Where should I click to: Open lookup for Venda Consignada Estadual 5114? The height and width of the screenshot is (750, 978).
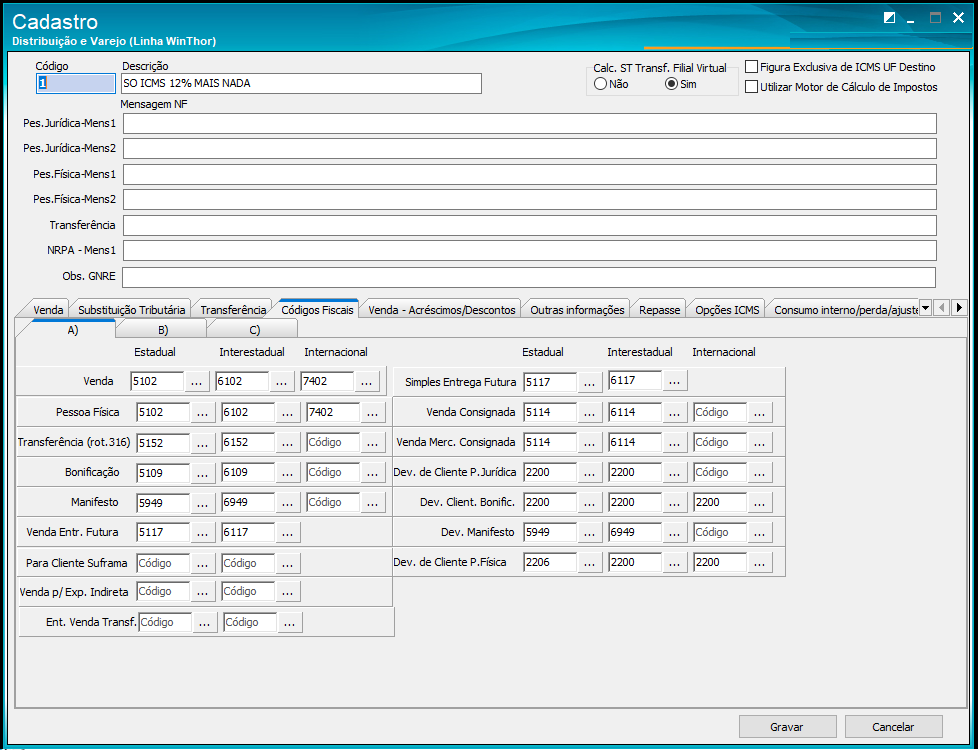click(589, 412)
